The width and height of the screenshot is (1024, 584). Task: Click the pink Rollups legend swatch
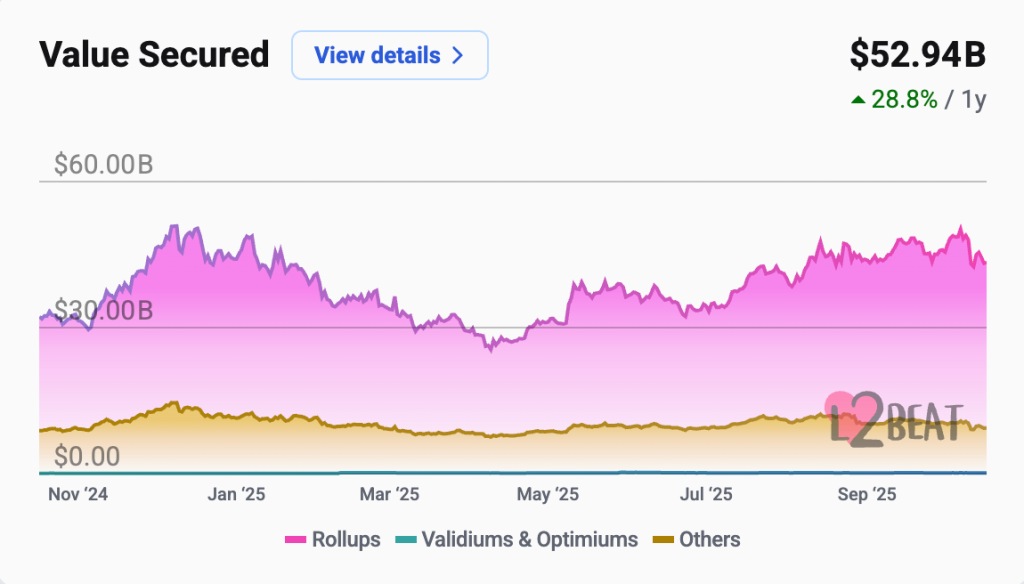(294, 540)
